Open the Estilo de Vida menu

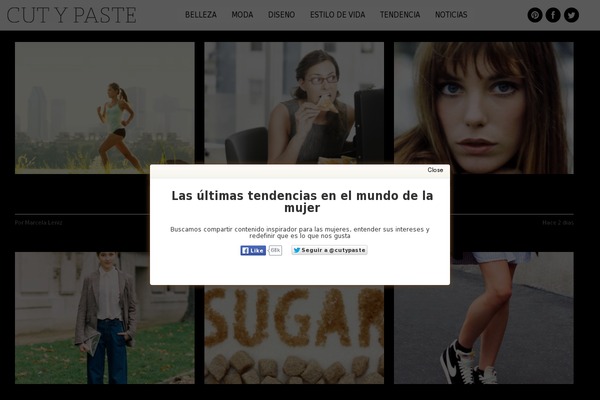pos(337,15)
